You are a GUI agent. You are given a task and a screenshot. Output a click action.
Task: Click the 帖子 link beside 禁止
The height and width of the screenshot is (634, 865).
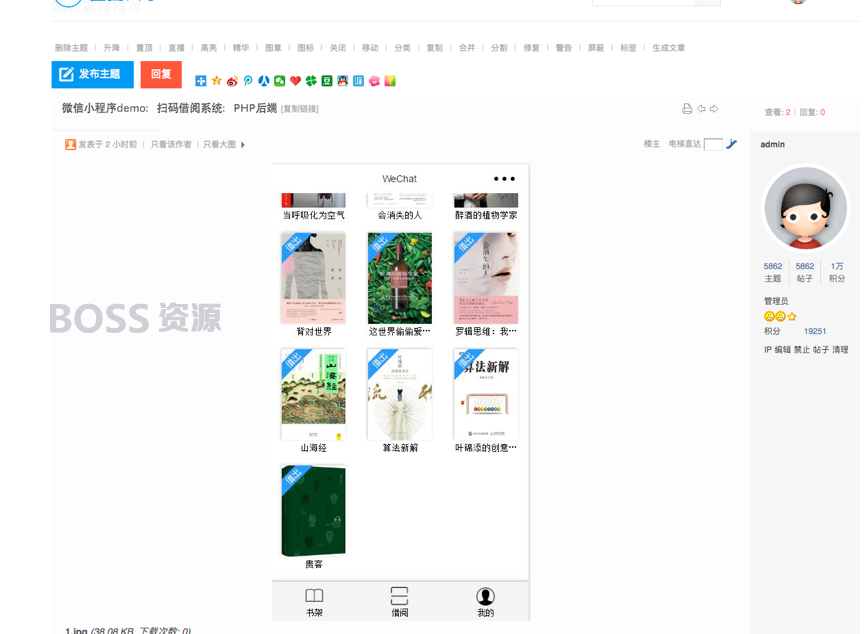(821, 350)
